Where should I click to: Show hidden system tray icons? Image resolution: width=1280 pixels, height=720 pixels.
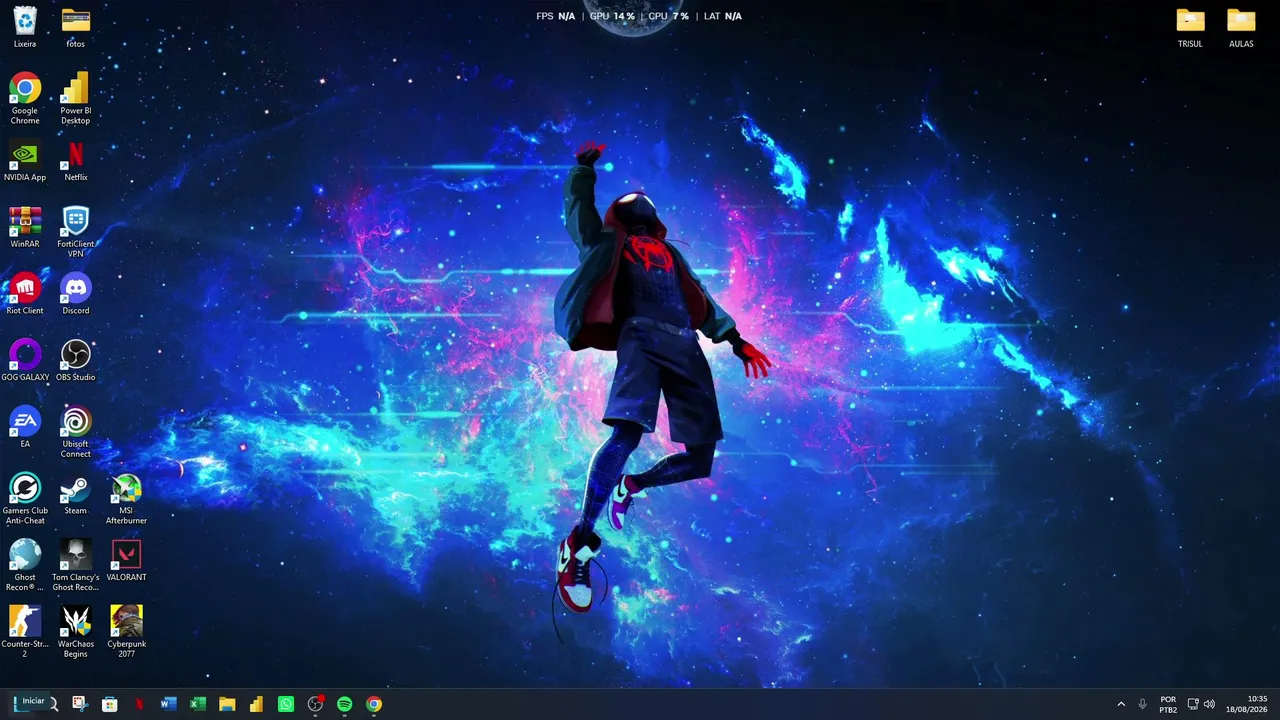point(1121,704)
